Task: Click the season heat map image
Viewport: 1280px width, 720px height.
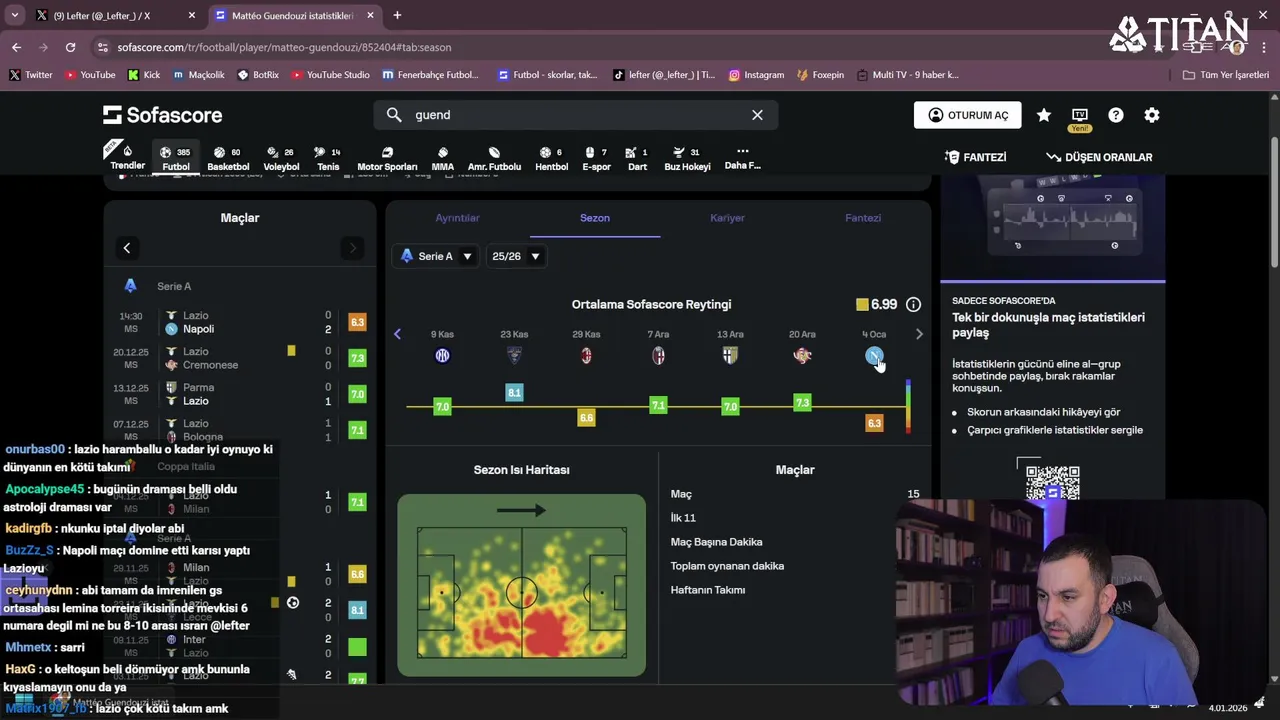Action: coord(522,585)
